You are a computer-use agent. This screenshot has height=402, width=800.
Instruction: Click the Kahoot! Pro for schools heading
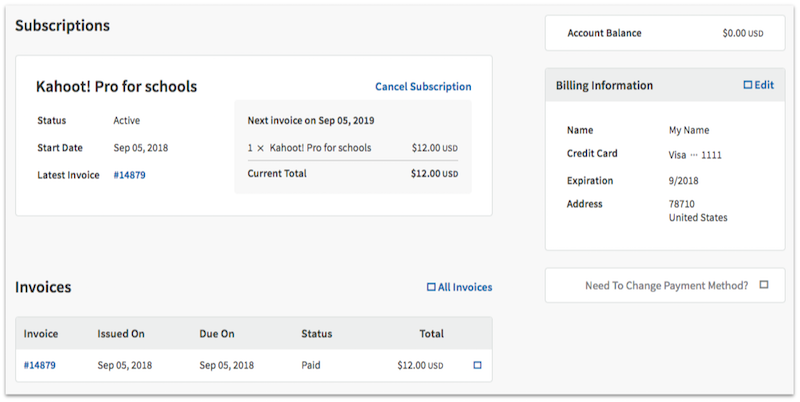click(116, 87)
